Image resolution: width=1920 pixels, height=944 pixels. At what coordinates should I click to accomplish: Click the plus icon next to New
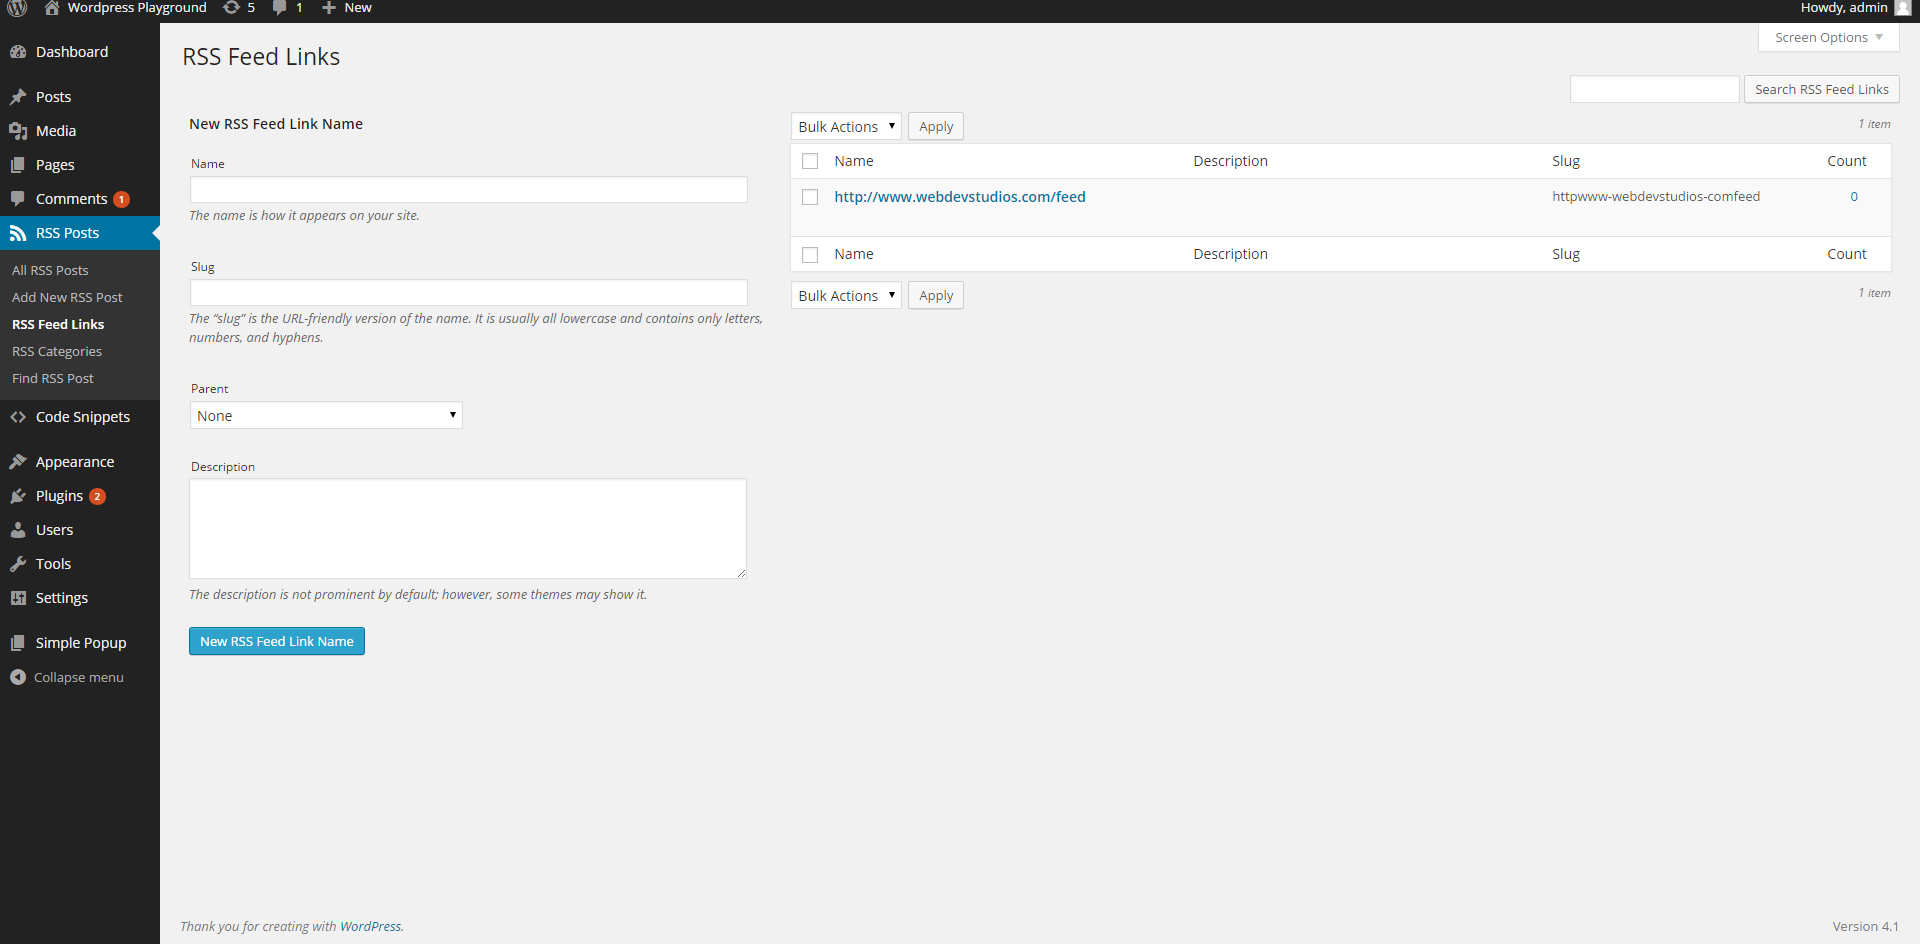pos(328,8)
